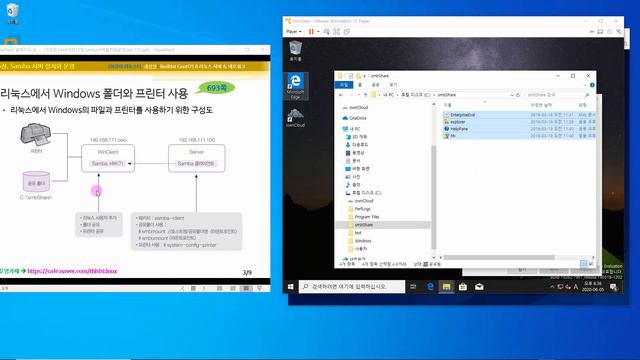Open the Recycle Bin on the VM desktop

coord(296,51)
